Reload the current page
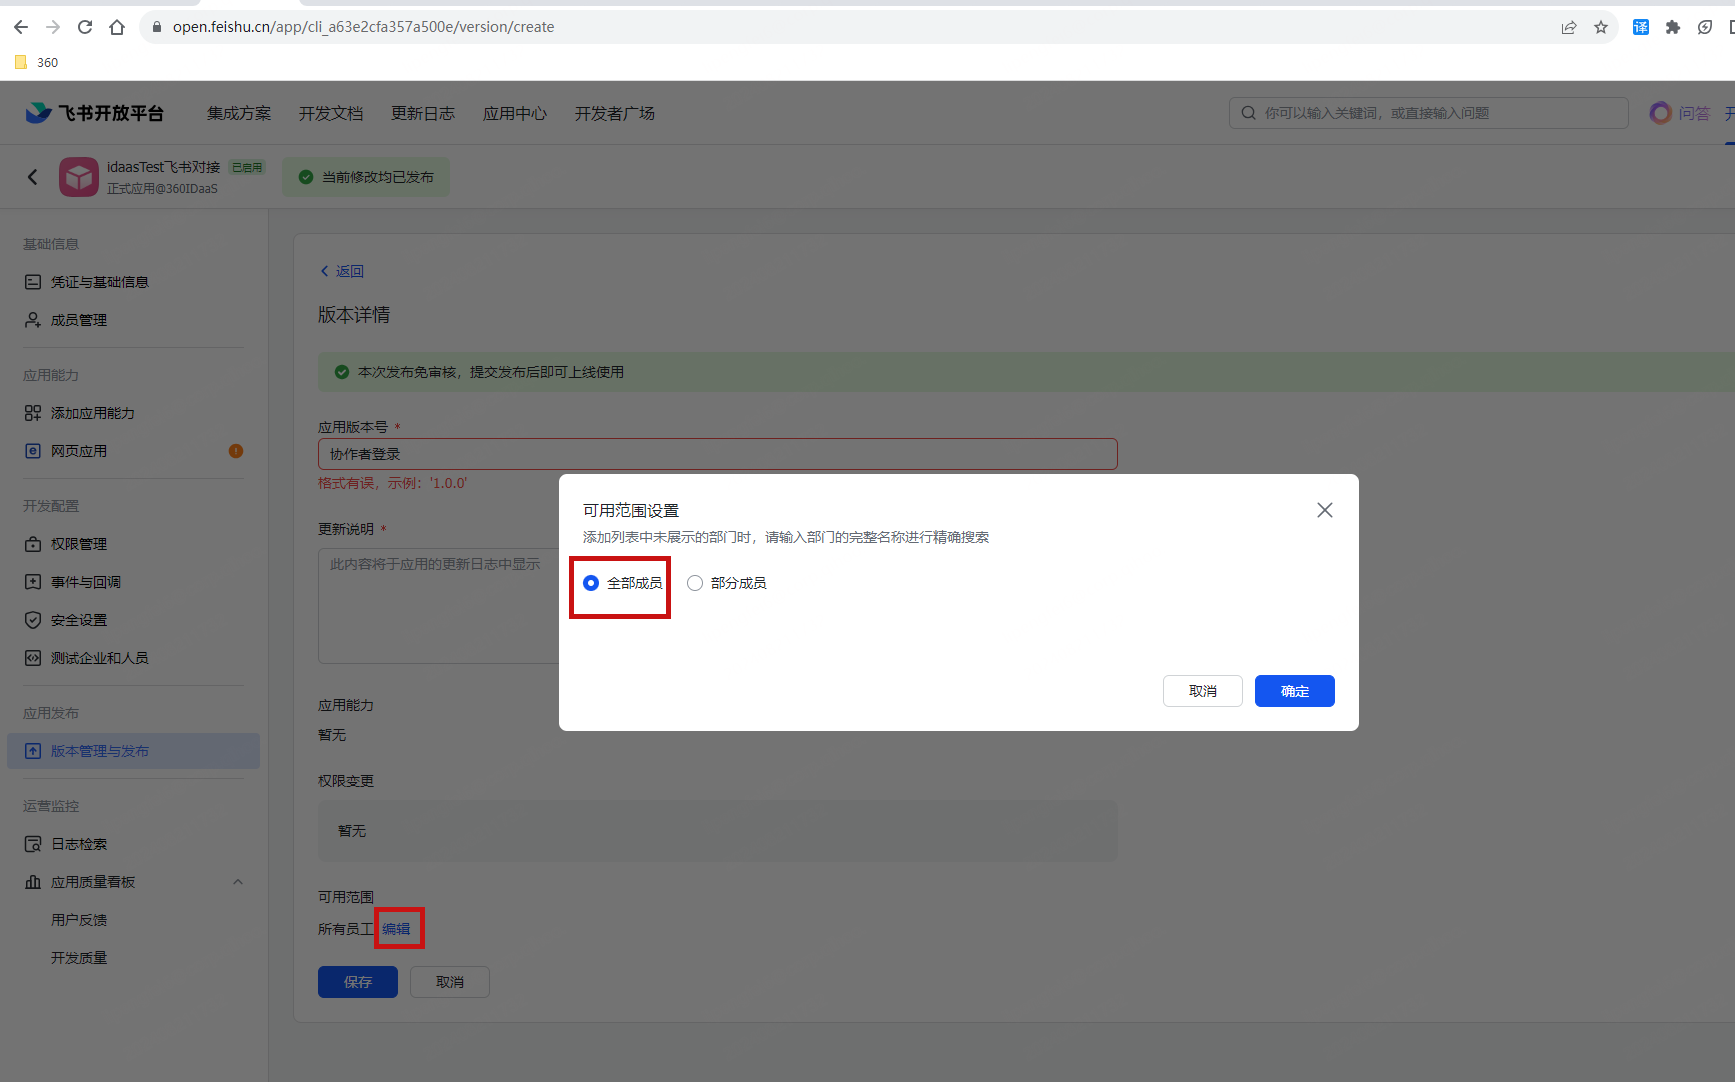This screenshot has height=1082, width=1735. tap(85, 27)
